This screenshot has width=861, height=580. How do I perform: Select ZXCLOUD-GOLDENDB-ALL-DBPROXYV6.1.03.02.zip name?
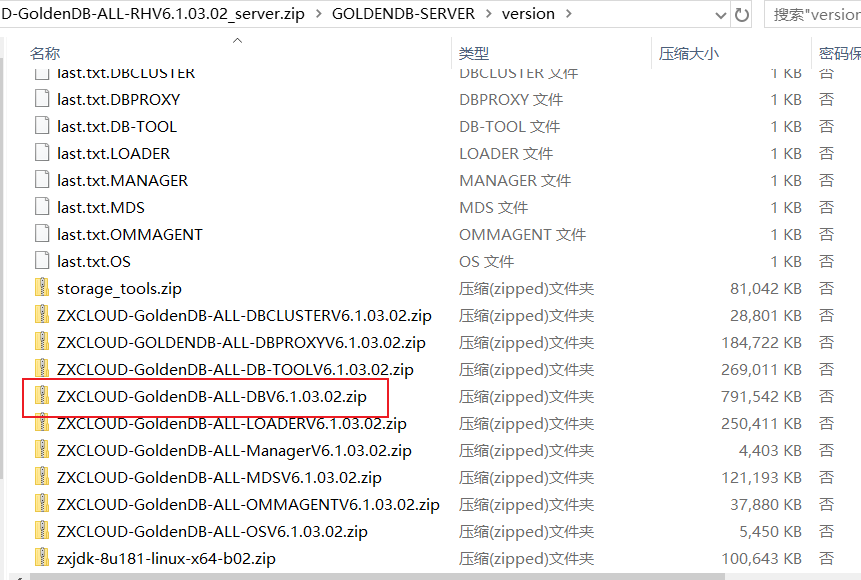pyautogui.click(x=242, y=342)
